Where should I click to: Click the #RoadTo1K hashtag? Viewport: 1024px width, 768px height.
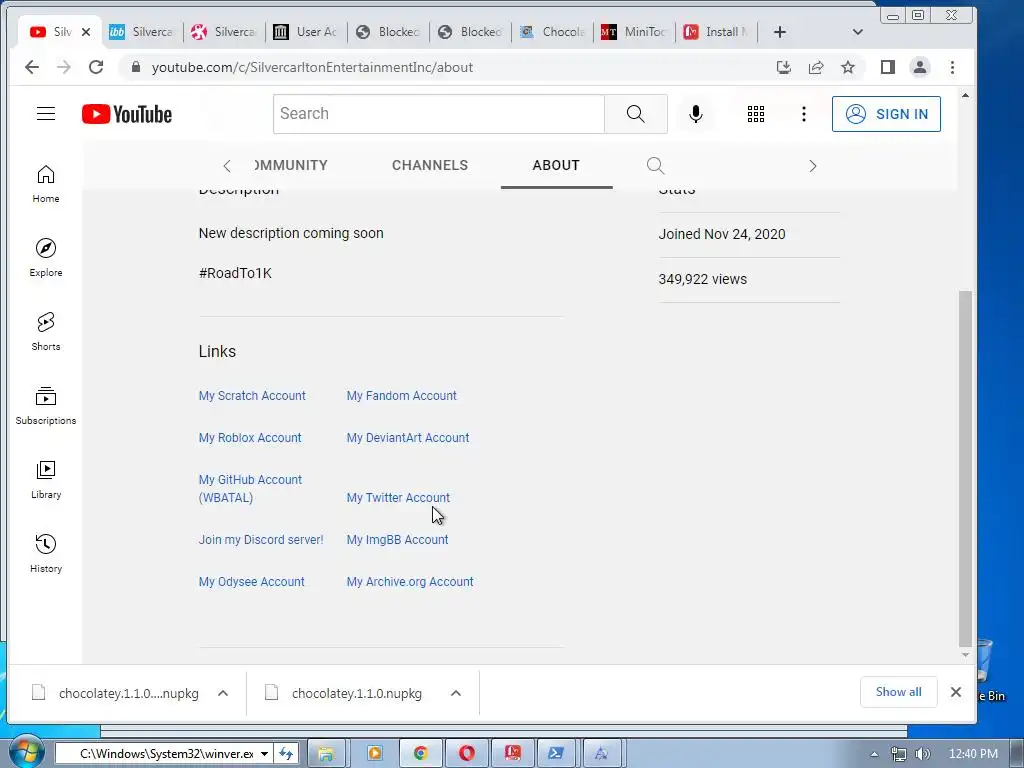click(235, 273)
